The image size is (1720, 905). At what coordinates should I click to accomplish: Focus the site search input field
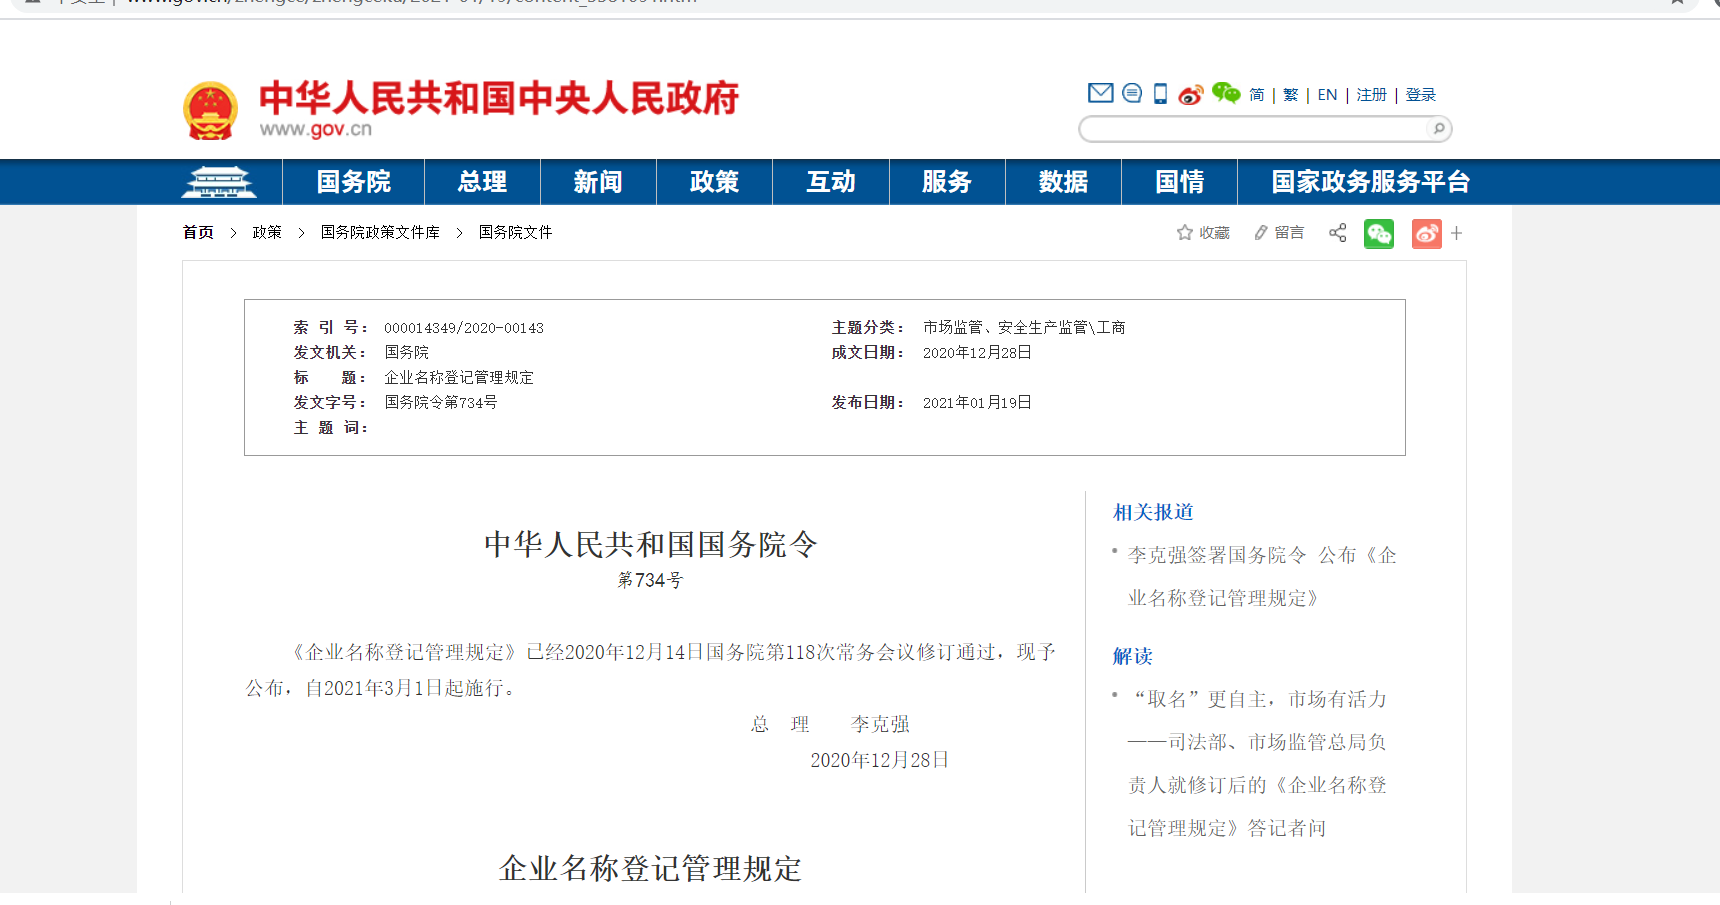pyautogui.click(x=1254, y=128)
